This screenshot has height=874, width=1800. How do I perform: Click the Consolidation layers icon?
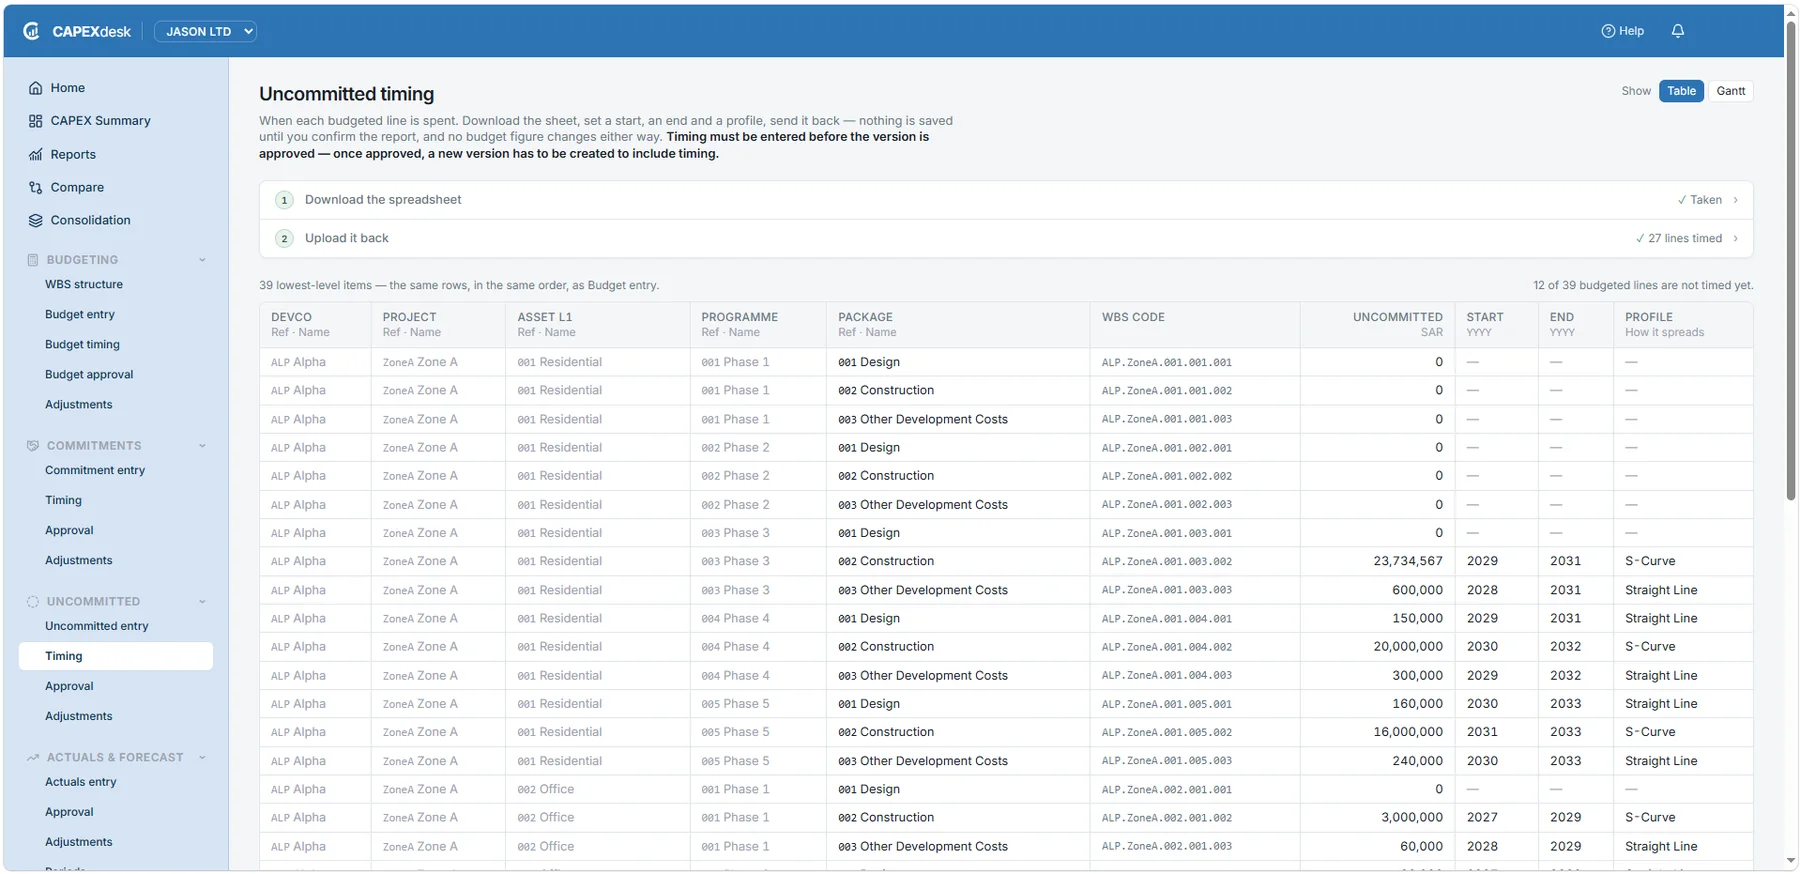coord(36,221)
